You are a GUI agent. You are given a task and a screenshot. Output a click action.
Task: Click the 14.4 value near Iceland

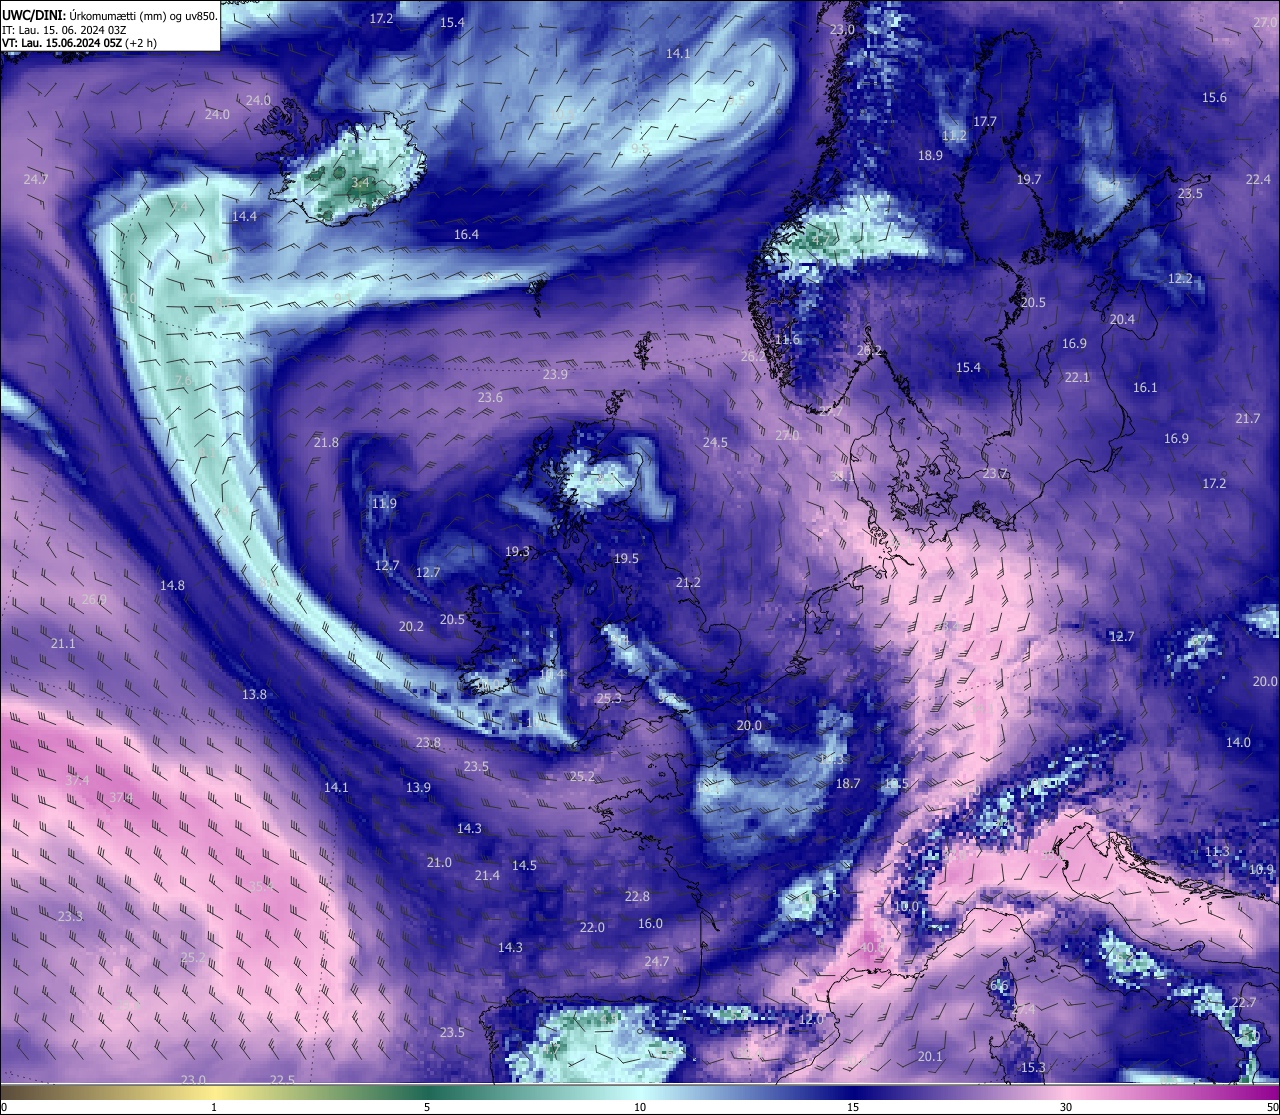tap(244, 217)
